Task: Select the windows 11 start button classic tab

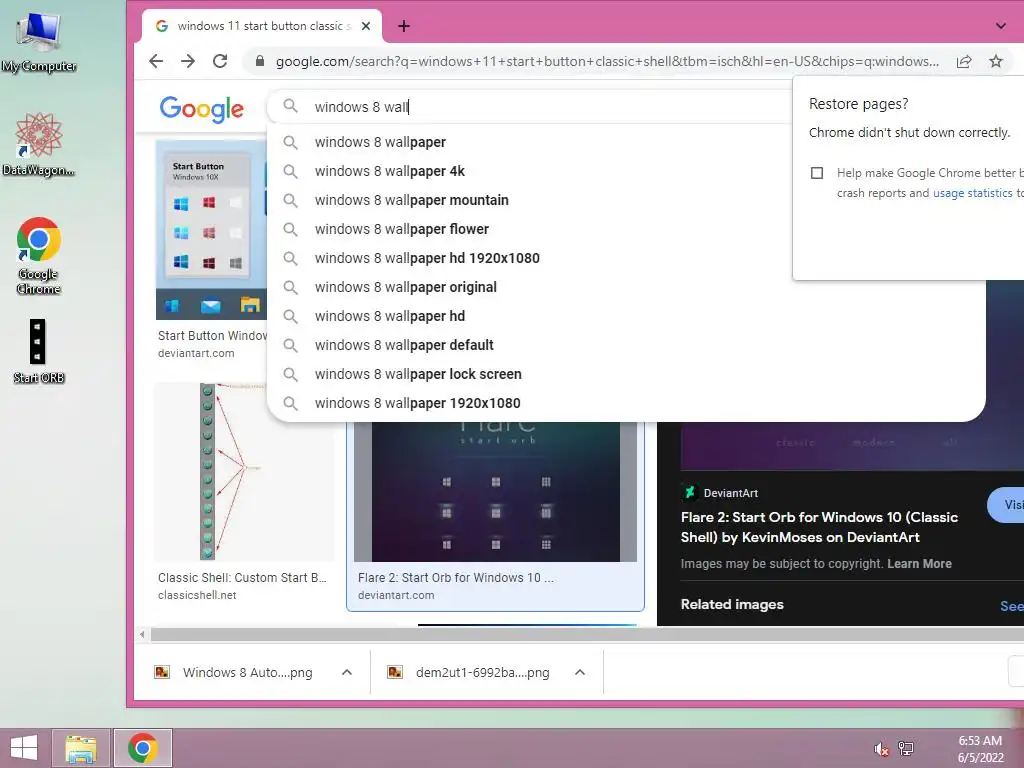Action: click(x=261, y=26)
